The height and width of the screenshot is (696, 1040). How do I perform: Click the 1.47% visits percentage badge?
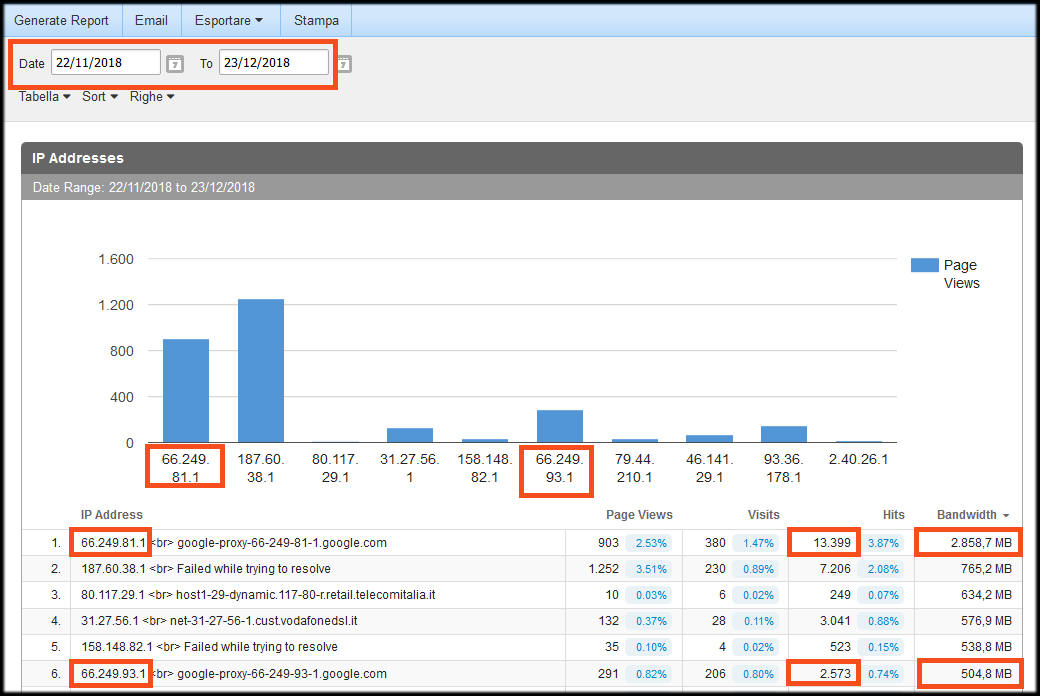[757, 543]
